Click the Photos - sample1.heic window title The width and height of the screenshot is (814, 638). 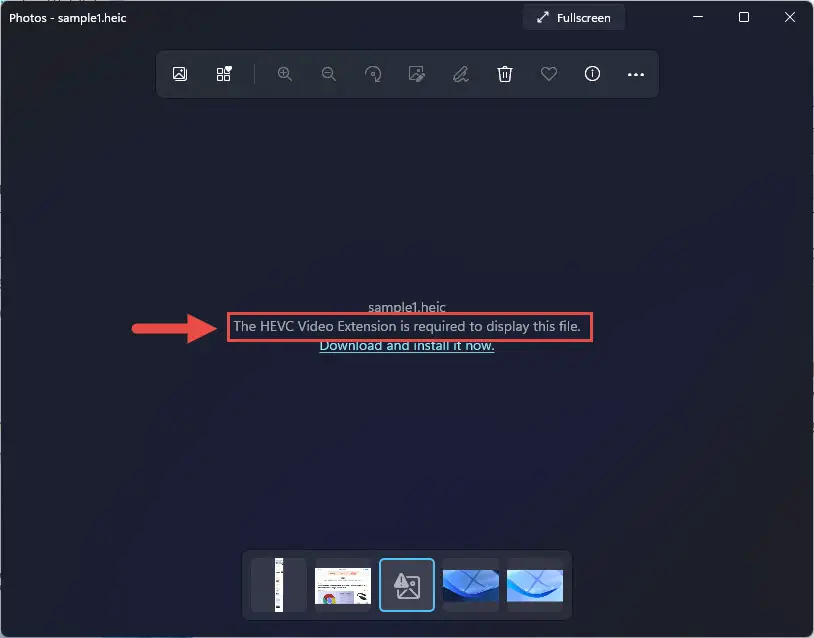[x=67, y=18]
